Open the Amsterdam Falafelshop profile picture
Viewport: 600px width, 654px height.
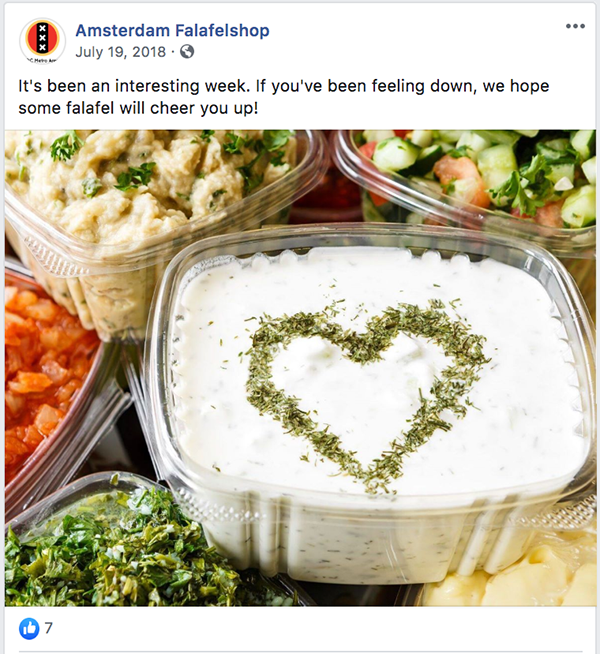[x=42, y=40]
